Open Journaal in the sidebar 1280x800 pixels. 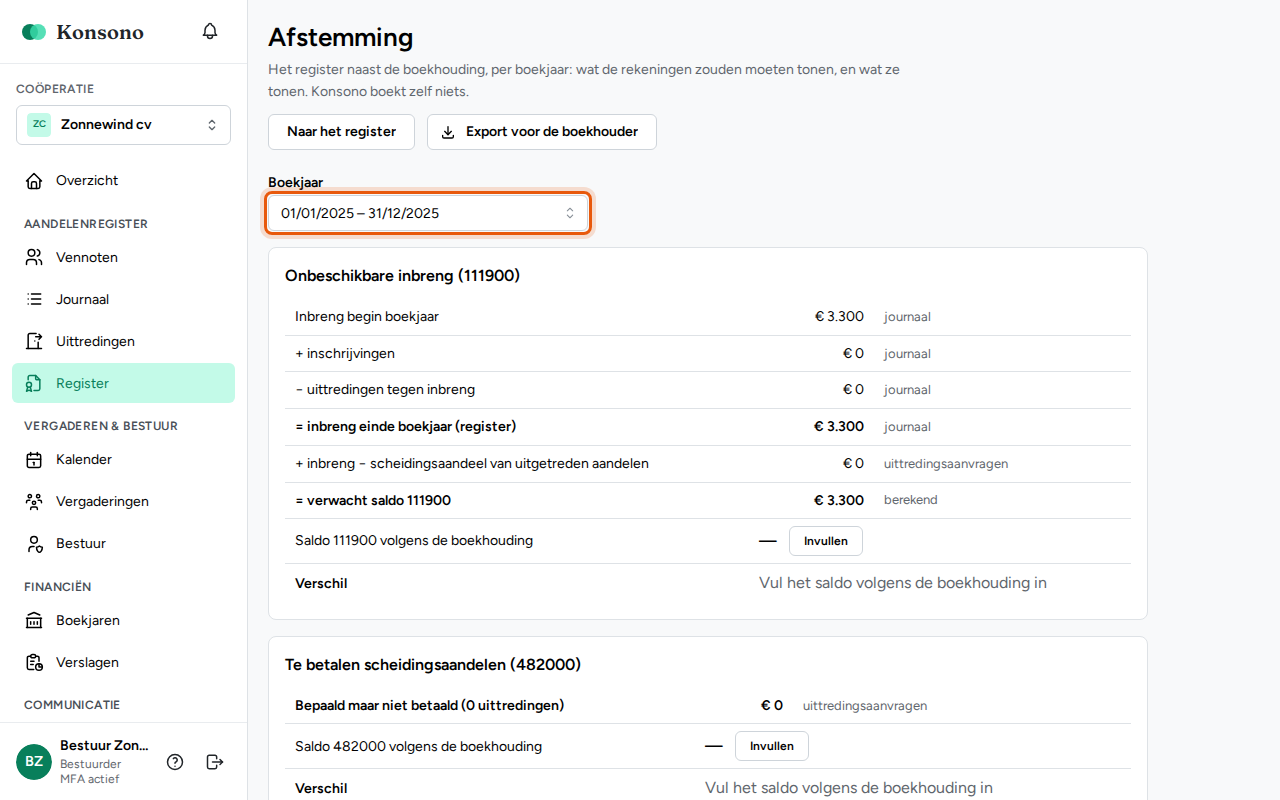(x=123, y=299)
